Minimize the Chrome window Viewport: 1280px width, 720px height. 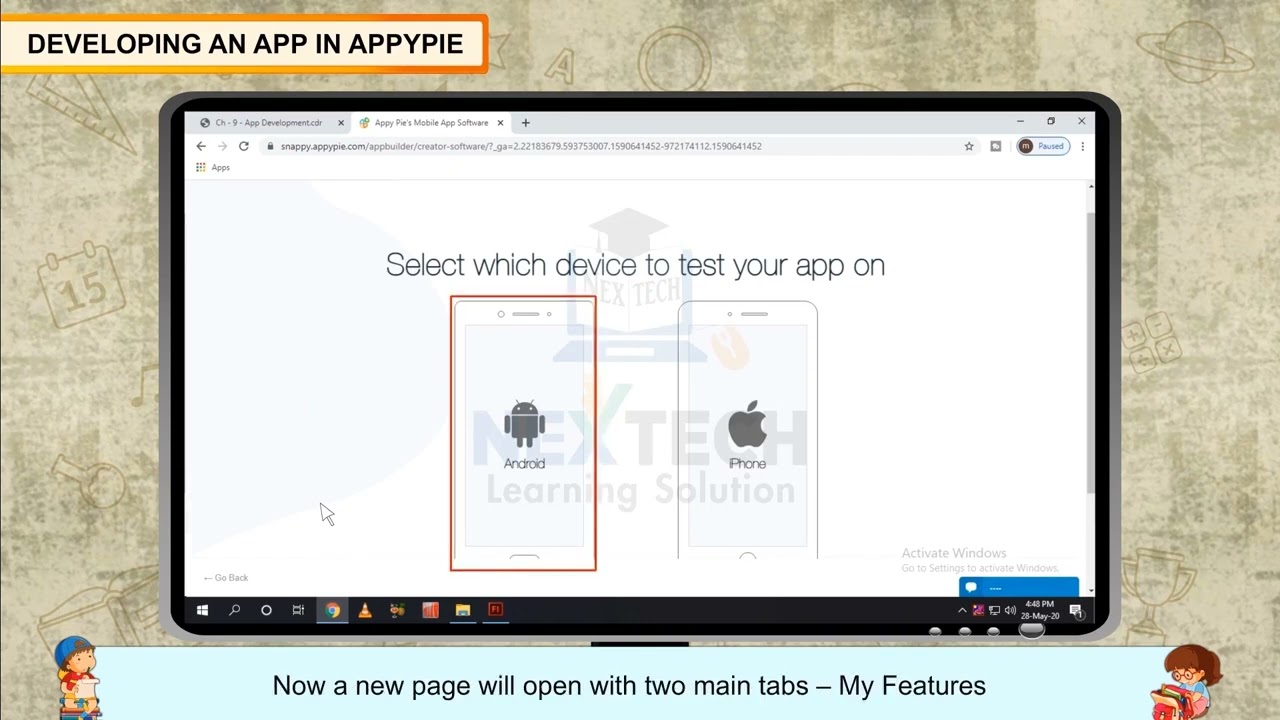tap(1020, 122)
